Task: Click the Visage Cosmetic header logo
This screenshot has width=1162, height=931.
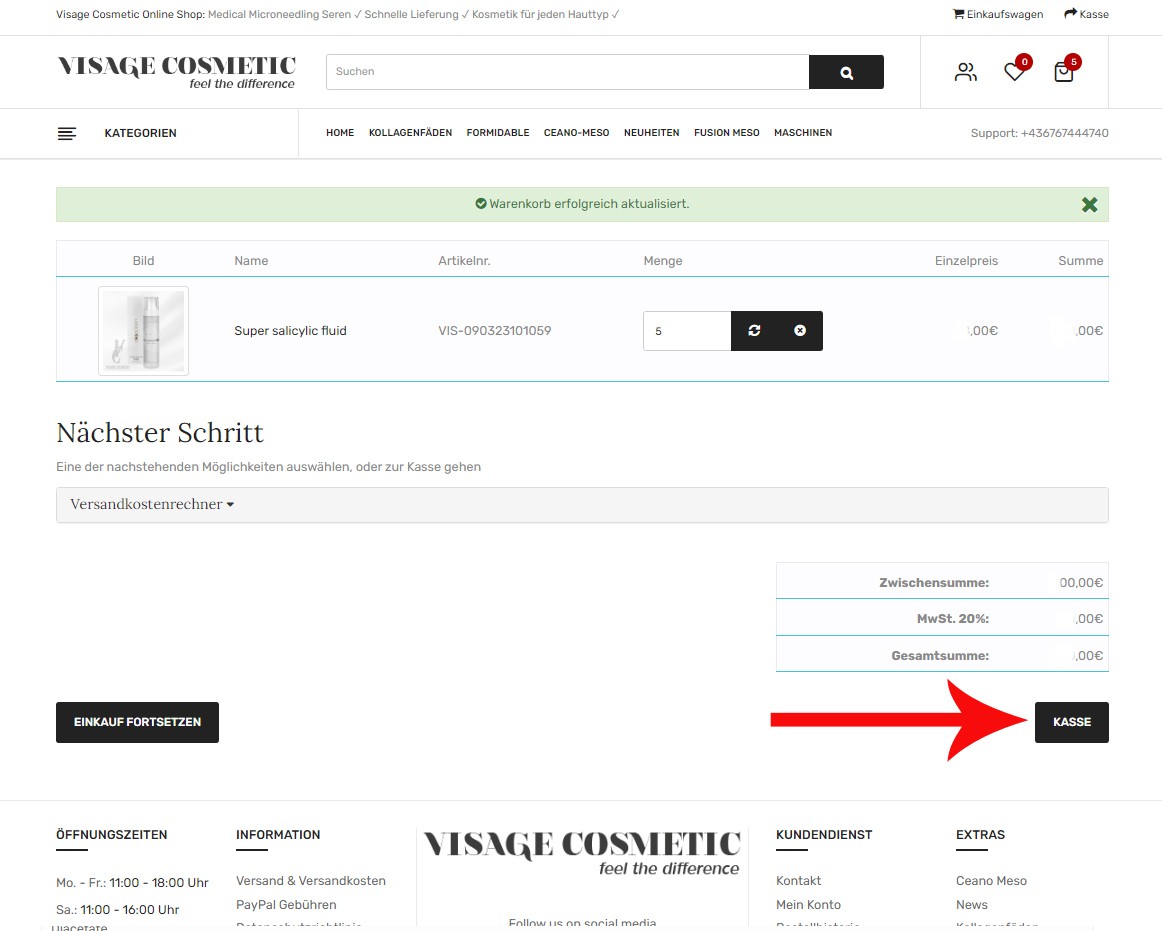Action: pyautogui.click(x=177, y=71)
